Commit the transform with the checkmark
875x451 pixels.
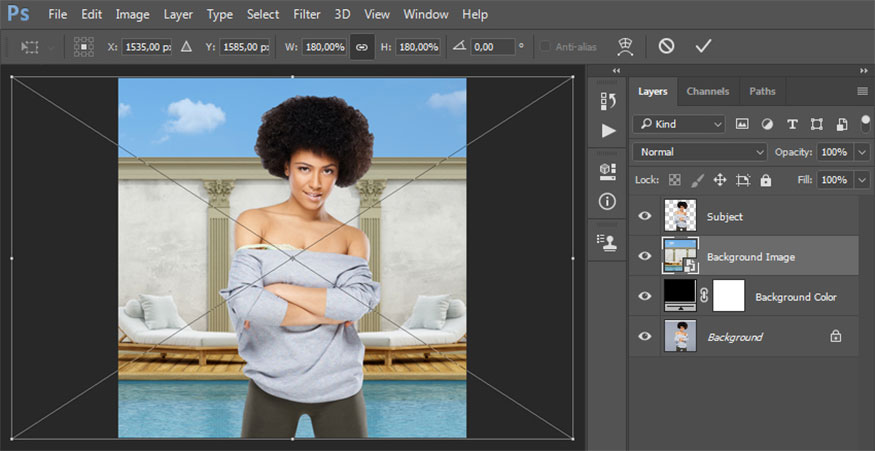(703, 46)
